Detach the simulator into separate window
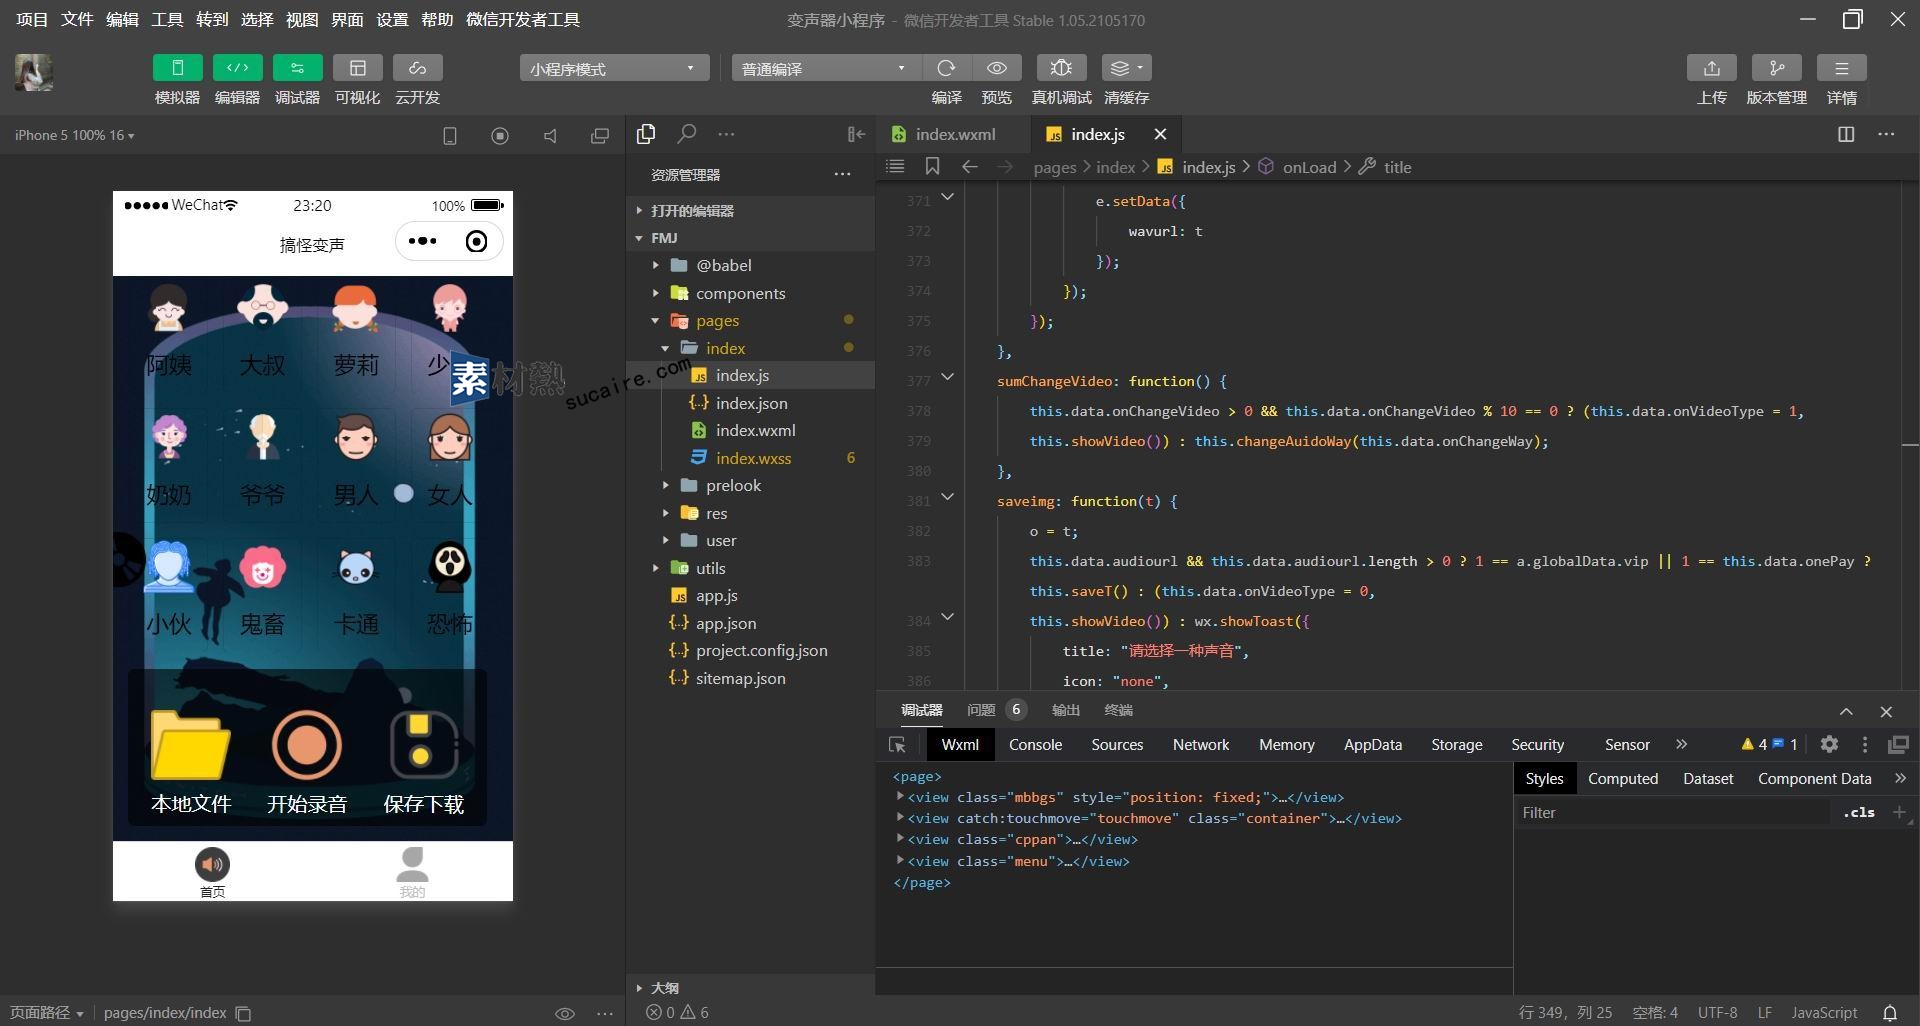This screenshot has height=1026, width=1920. [600, 135]
